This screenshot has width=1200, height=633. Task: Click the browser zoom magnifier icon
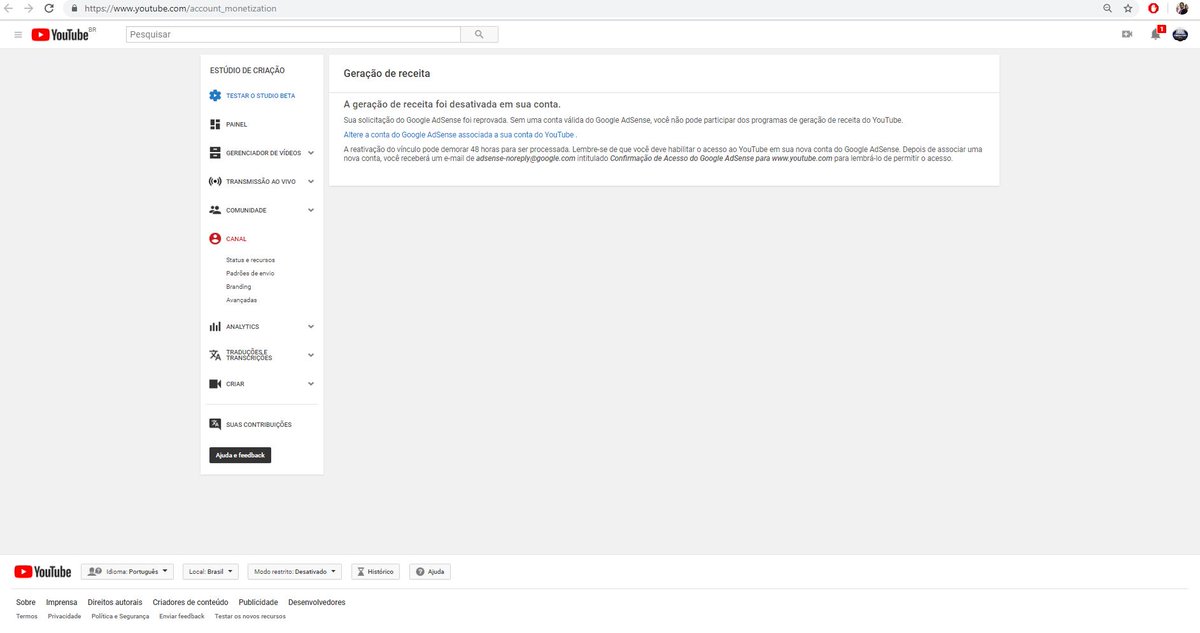pos(1107,8)
